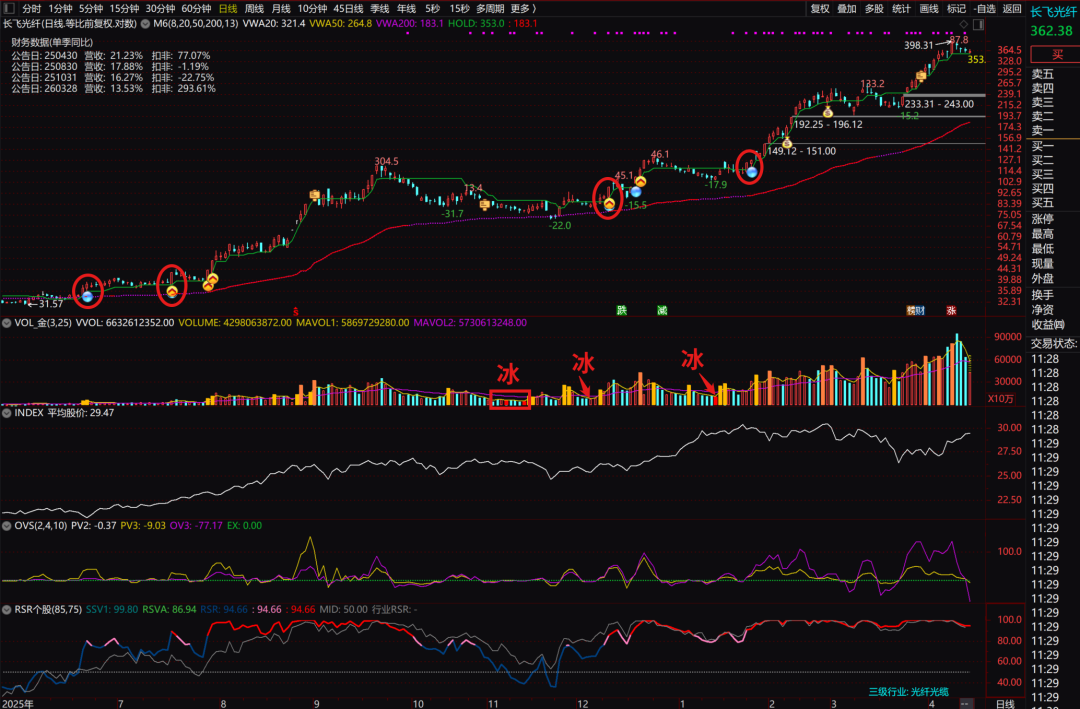Click the money bag marker near 149.12 - 151.00
The image size is (1080, 709).
pyautogui.click(x=787, y=143)
